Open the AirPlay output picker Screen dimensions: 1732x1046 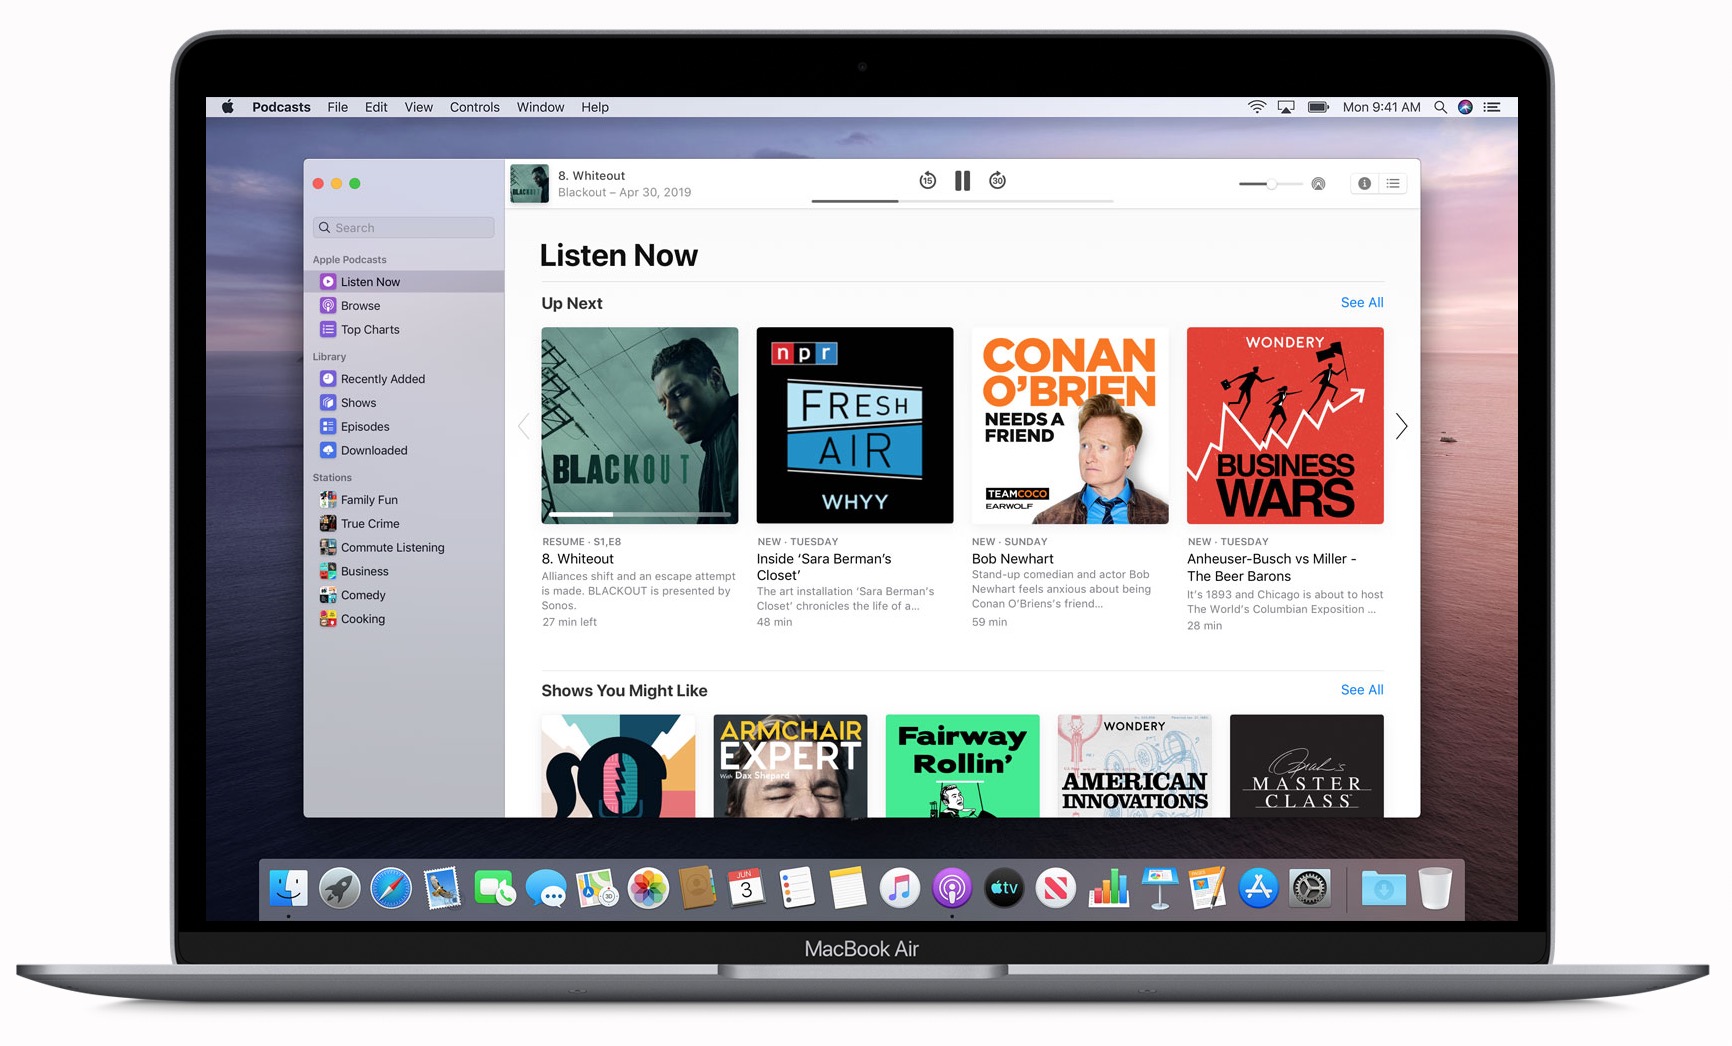pyautogui.click(x=1318, y=184)
